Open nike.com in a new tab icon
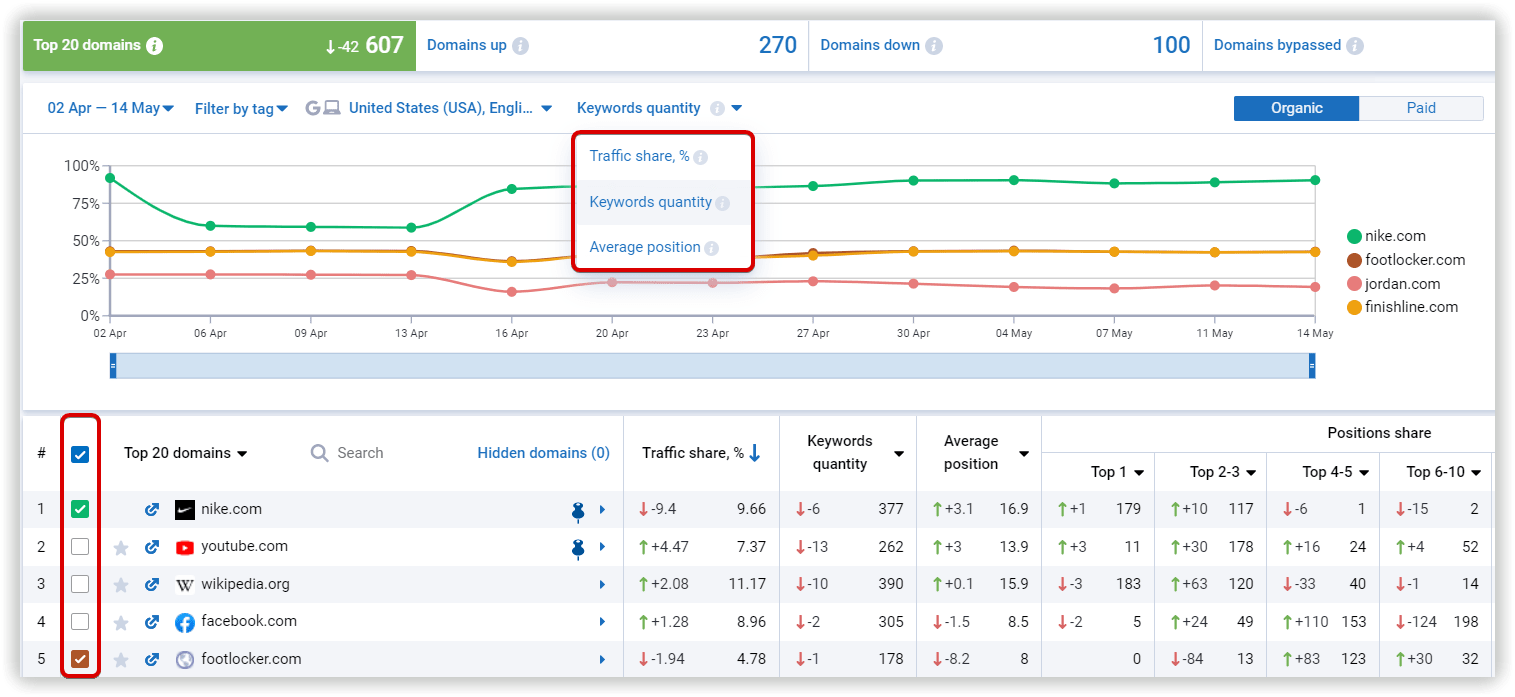This screenshot has width=1515, height=697. (x=152, y=510)
